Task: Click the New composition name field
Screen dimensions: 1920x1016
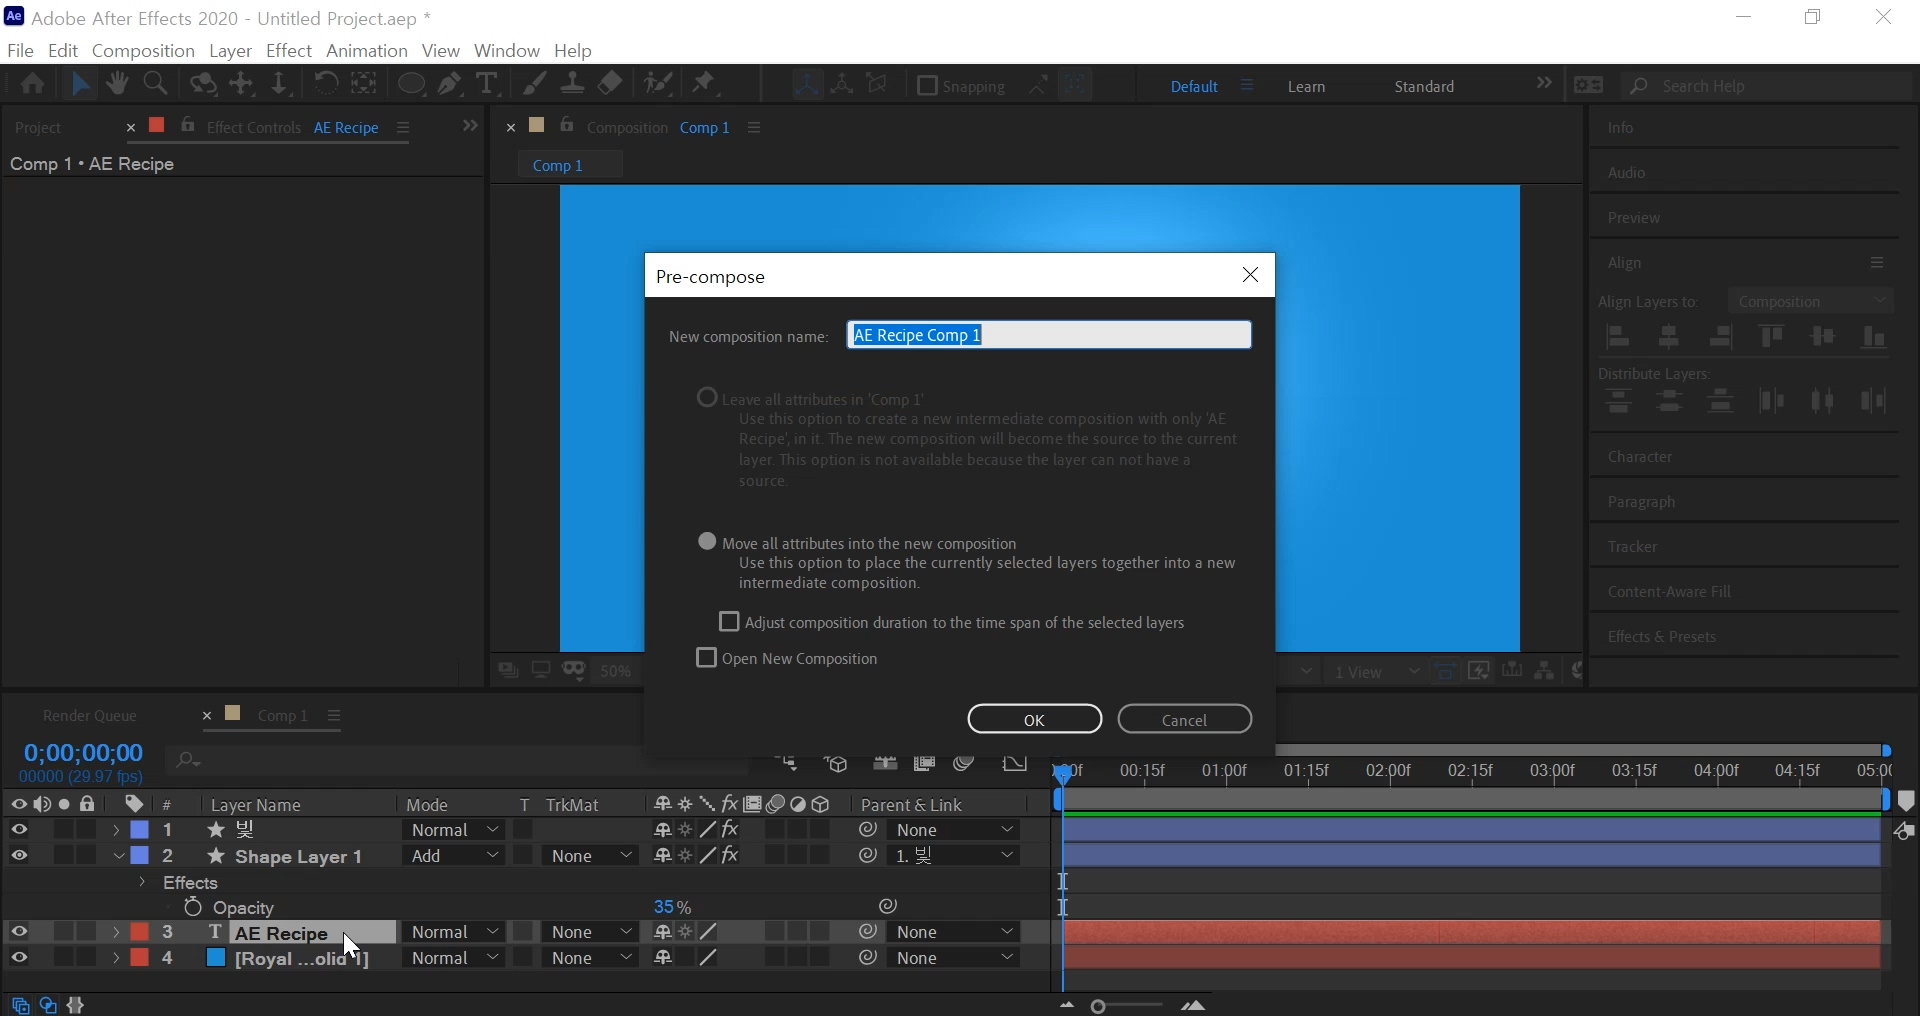Action: (x=1049, y=335)
